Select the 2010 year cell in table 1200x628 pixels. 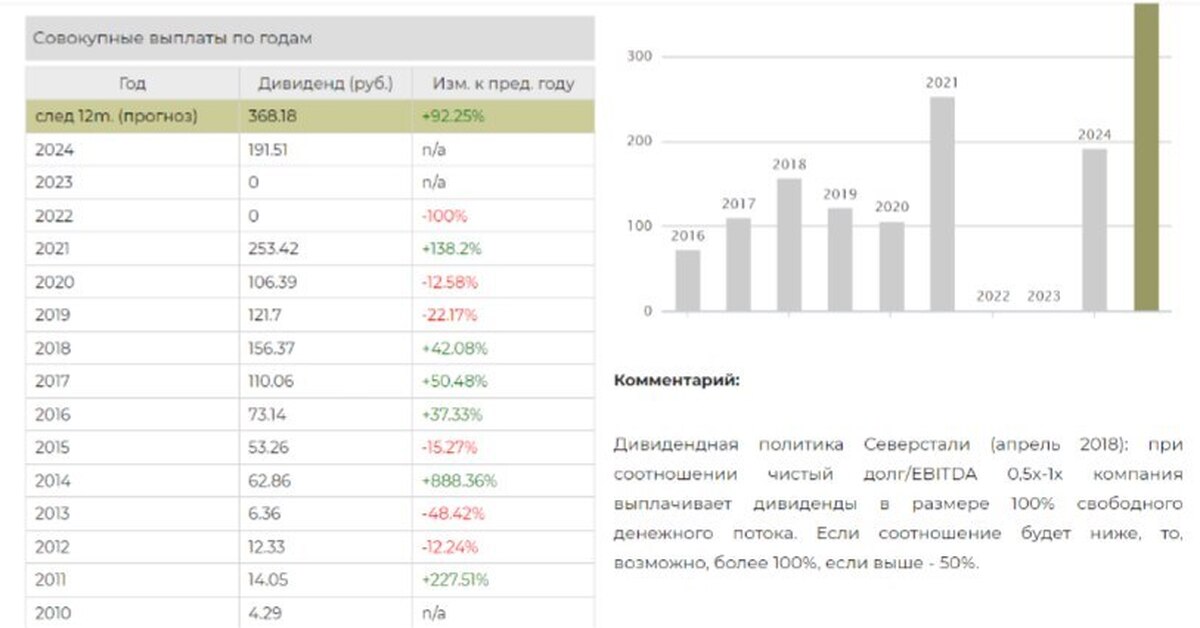pos(52,613)
